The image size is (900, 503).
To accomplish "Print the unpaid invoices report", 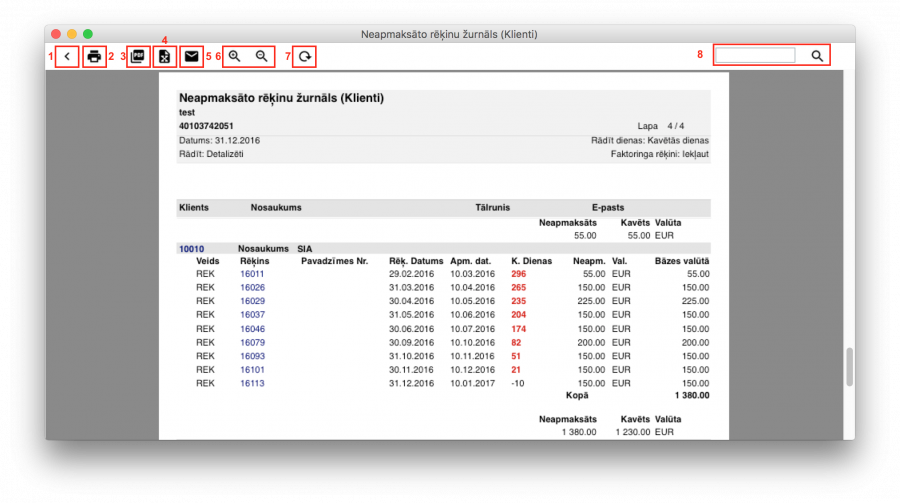I will [94, 57].
